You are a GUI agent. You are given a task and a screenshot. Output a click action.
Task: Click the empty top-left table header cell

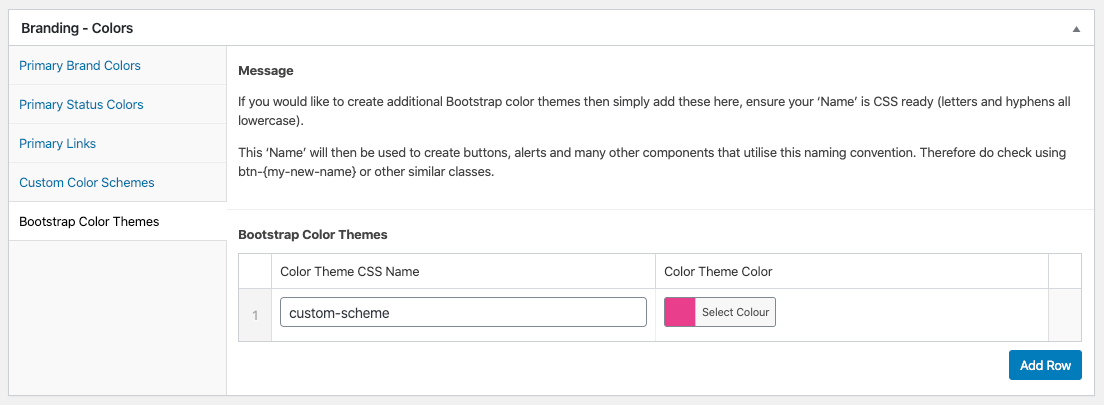[255, 272]
